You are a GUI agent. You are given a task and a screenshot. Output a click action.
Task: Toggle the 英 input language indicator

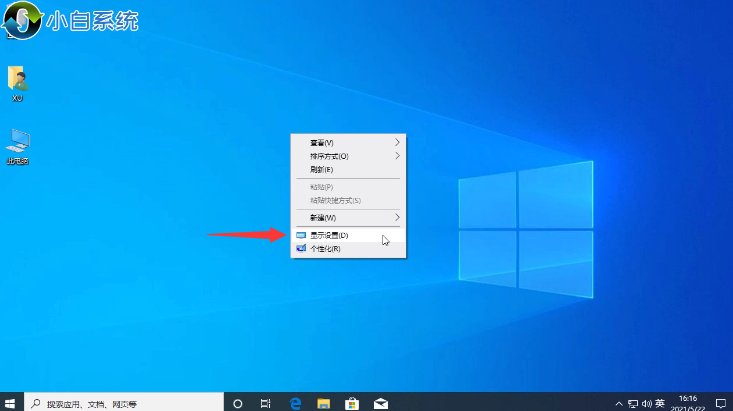[659, 403]
